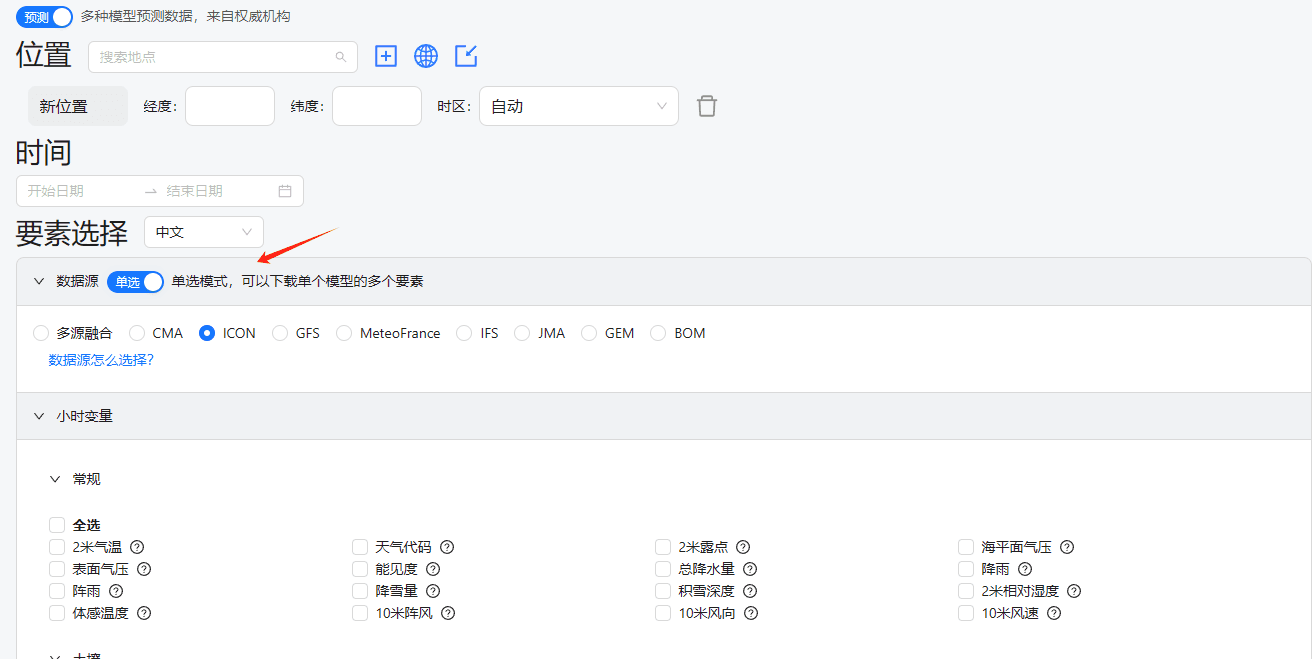The width and height of the screenshot is (1312, 659).
Task: Check the 全选 checkbox
Action: [57, 525]
